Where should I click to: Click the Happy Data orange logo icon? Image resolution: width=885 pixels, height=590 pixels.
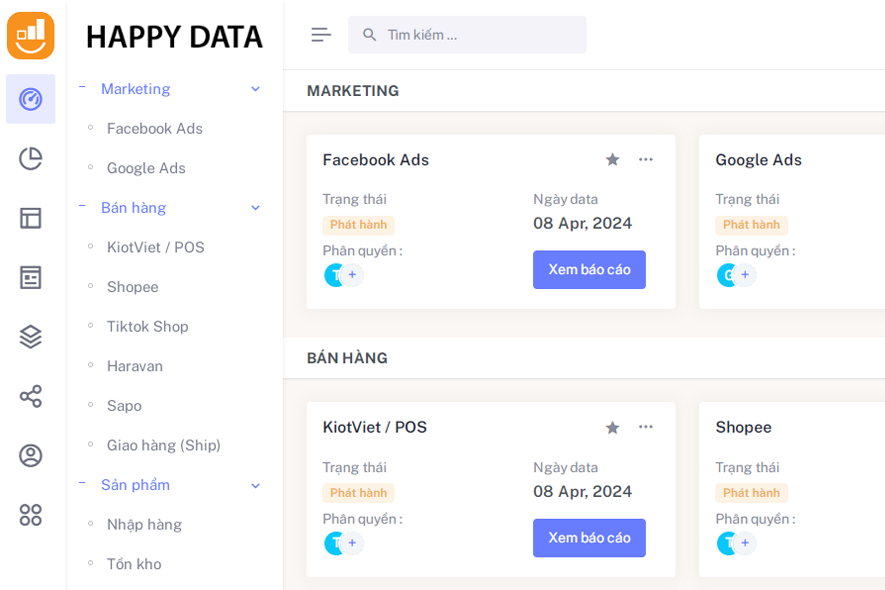tap(30, 36)
